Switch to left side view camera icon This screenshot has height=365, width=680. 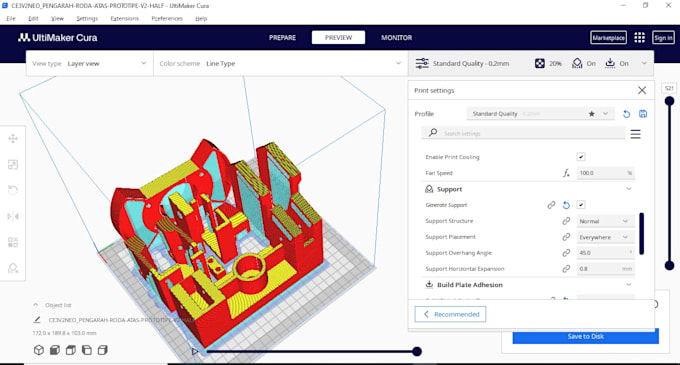click(87, 350)
